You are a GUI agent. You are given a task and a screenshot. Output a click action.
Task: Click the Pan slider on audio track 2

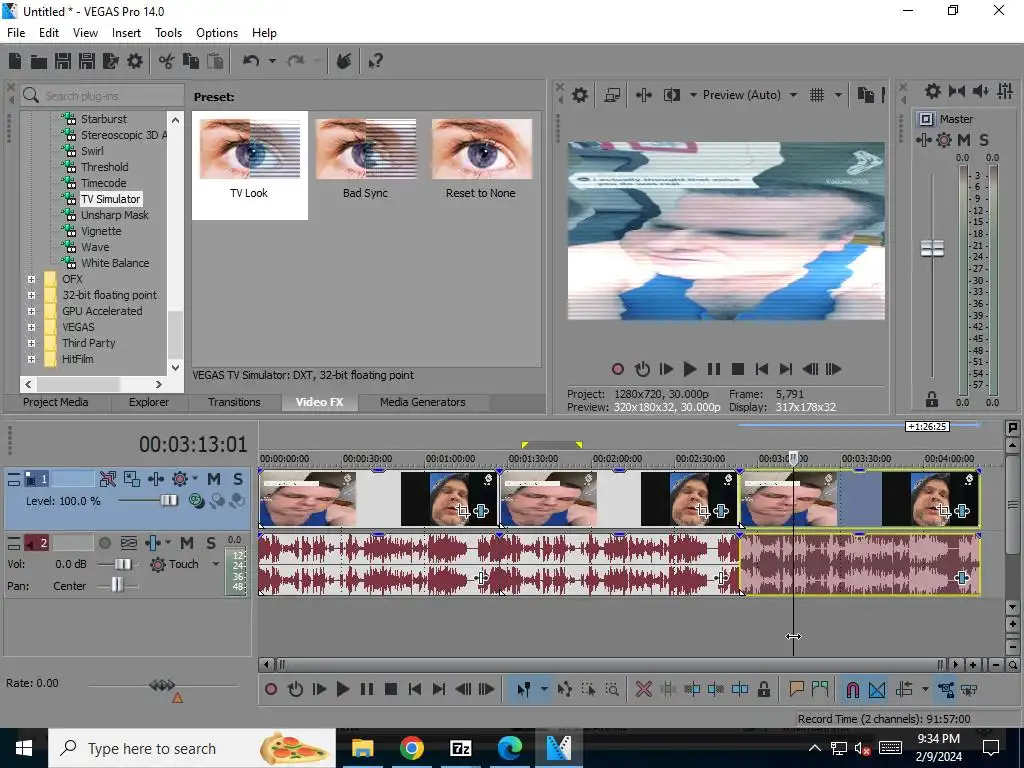click(x=116, y=586)
